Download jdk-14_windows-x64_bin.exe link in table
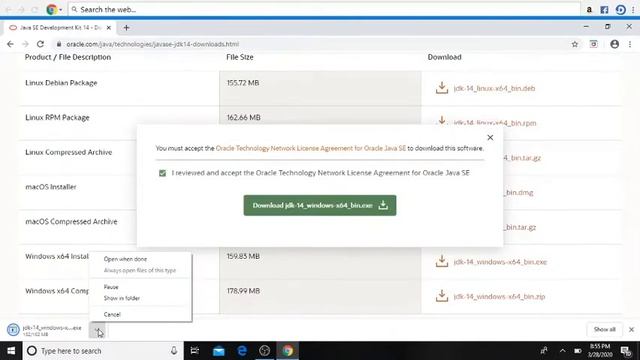This screenshot has height=360, width=640. pyautogui.click(x=500, y=262)
